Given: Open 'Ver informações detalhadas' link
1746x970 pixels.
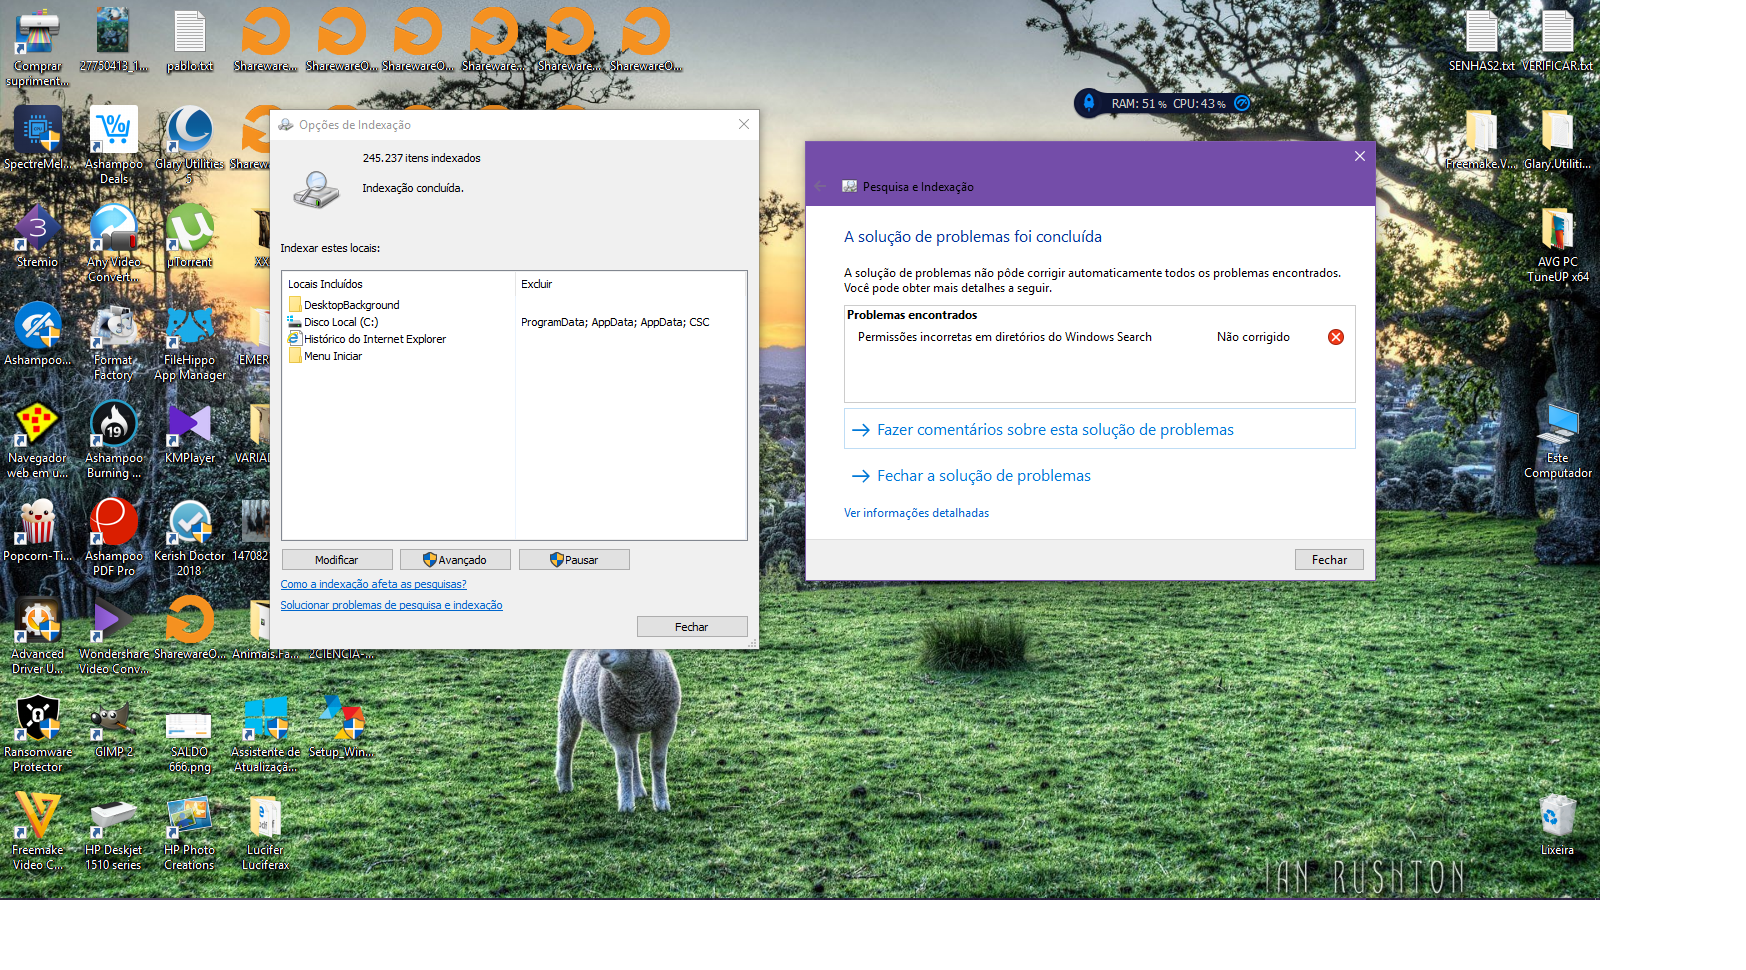Looking at the screenshot, I should click(916, 513).
